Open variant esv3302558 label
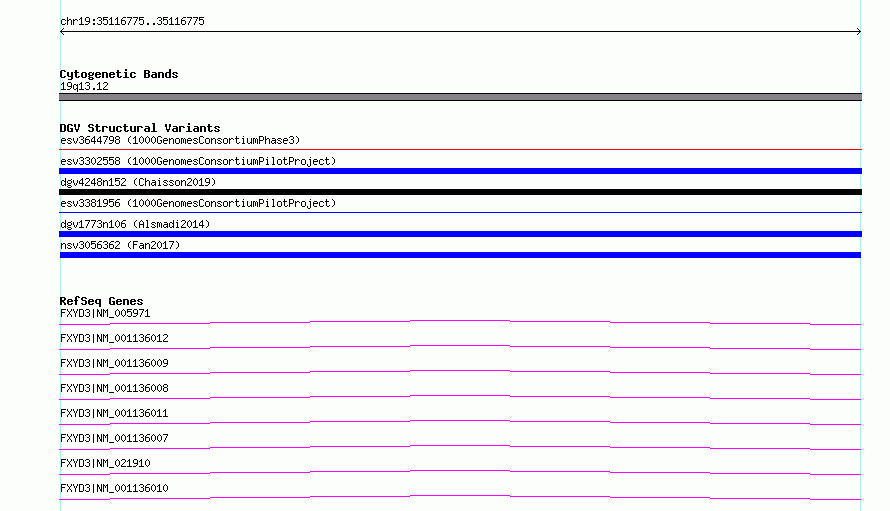The image size is (890, 511). coord(198,161)
